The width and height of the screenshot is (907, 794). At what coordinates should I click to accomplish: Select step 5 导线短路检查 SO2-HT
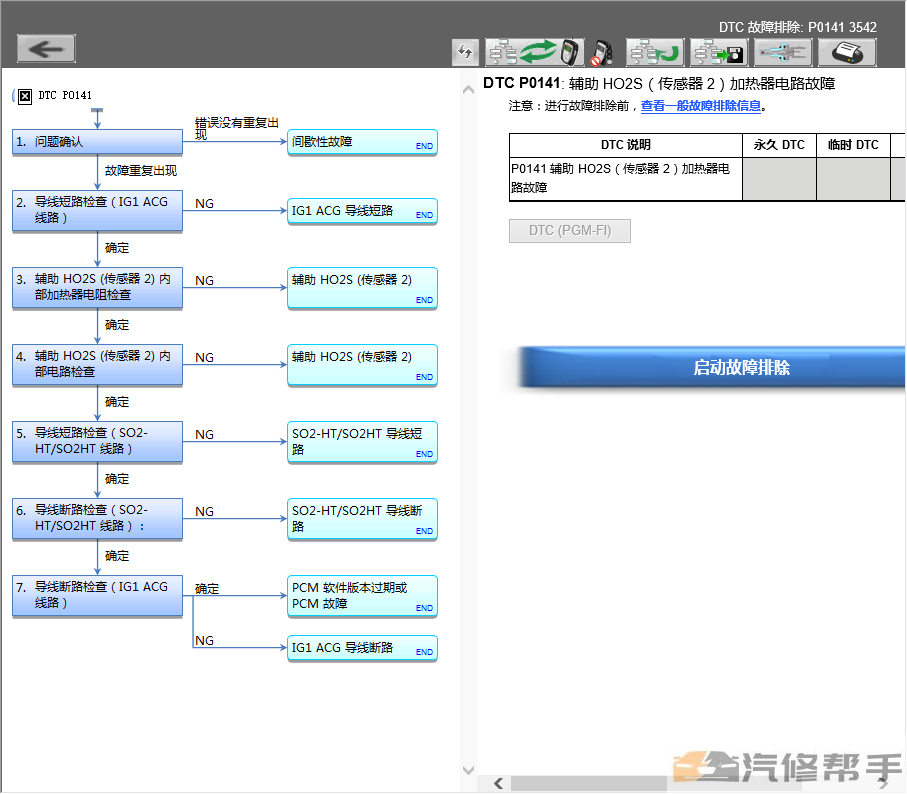coord(97,441)
